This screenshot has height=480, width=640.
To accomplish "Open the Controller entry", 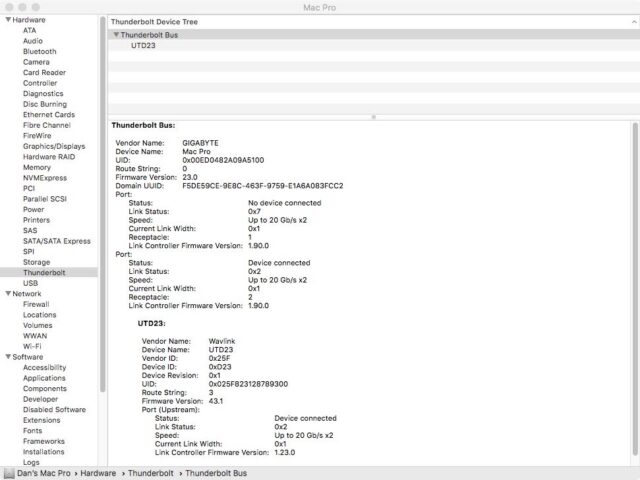I will [40, 83].
